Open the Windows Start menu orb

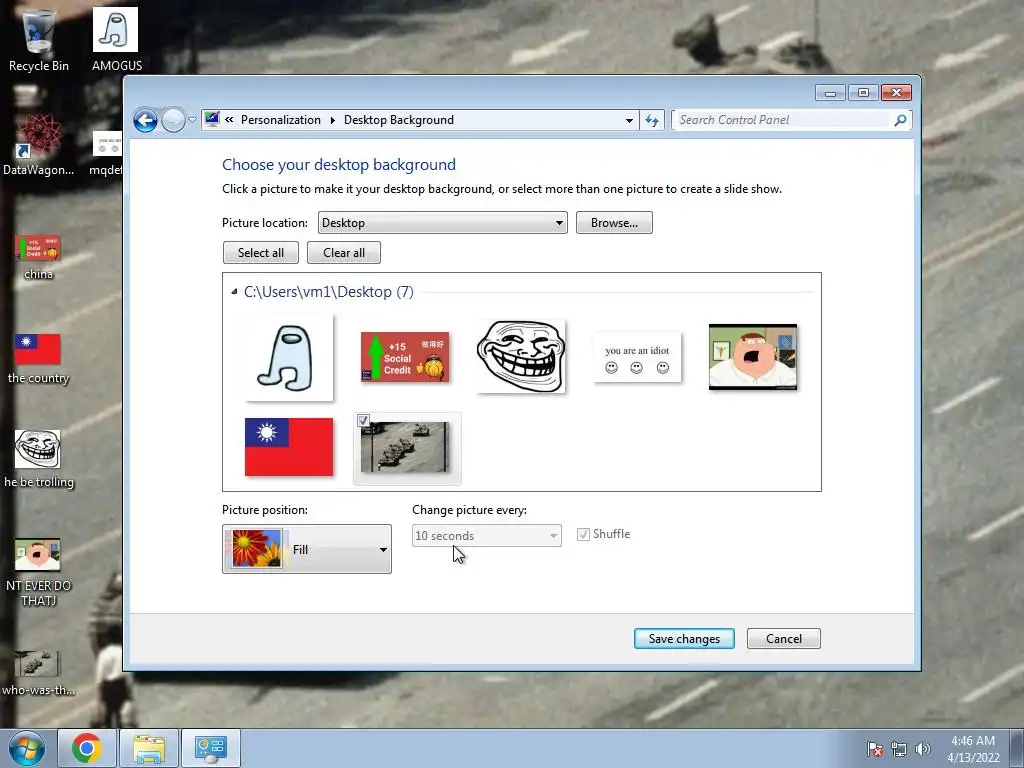(x=27, y=748)
